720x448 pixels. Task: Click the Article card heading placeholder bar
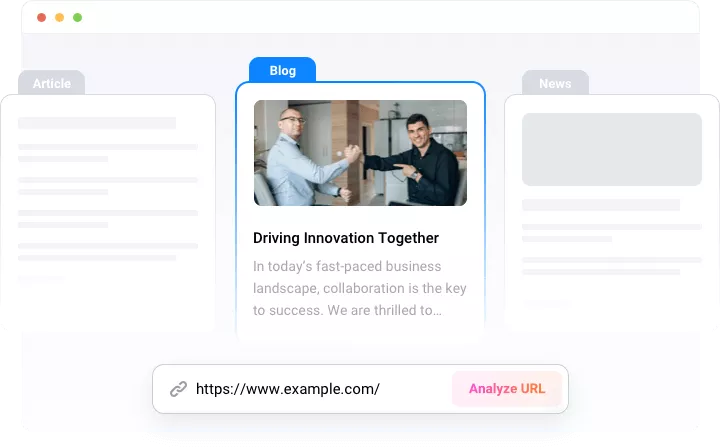[x=97, y=123]
